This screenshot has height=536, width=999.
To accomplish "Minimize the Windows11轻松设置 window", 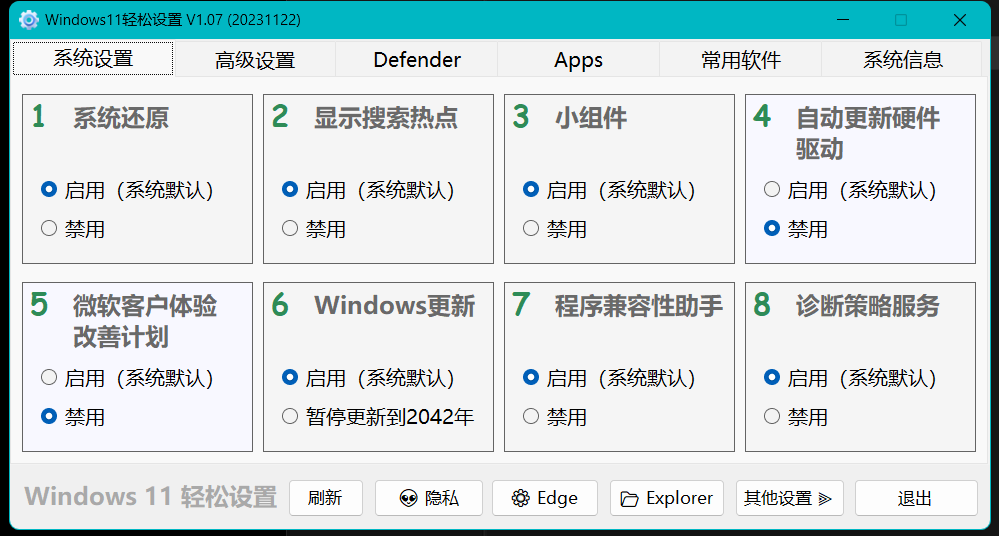I will click(x=843, y=20).
